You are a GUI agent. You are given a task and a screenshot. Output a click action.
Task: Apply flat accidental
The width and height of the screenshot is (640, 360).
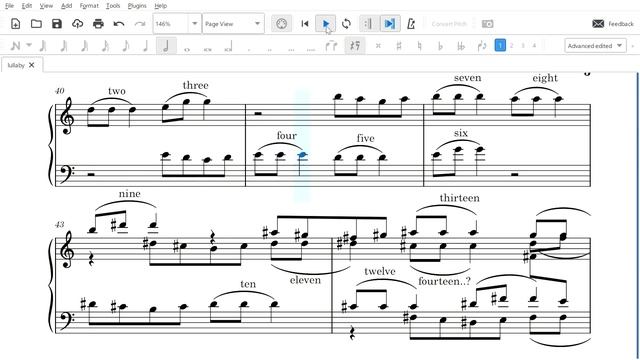(x=440, y=46)
